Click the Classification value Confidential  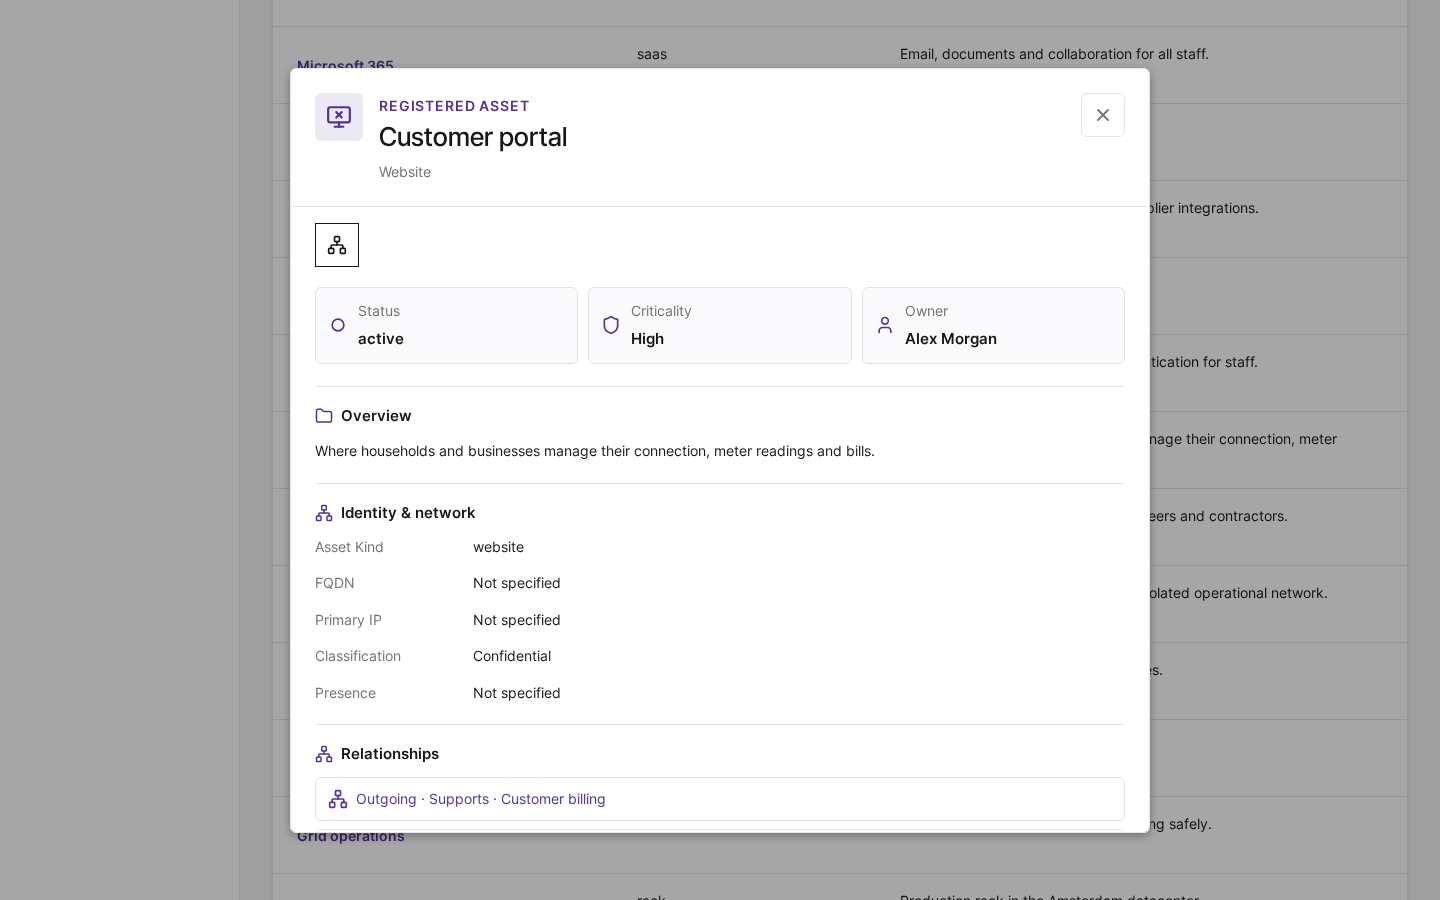tap(512, 656)
